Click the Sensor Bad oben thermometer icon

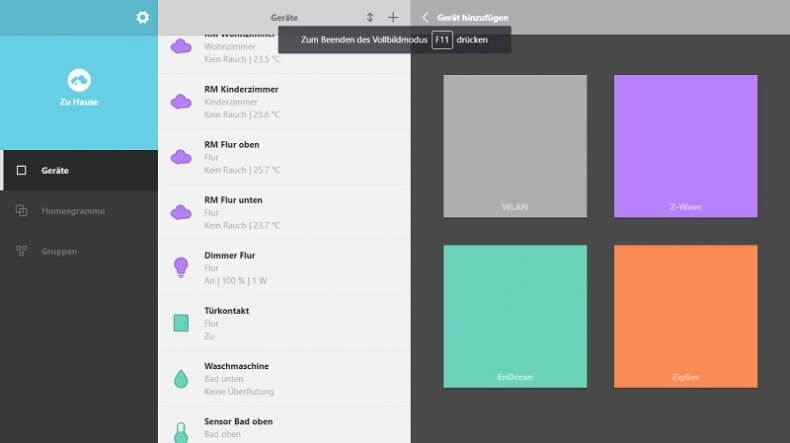tap(181, 431)
